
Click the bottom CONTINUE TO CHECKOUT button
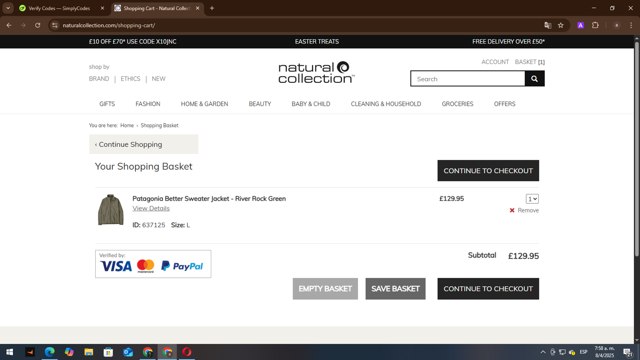488,289
